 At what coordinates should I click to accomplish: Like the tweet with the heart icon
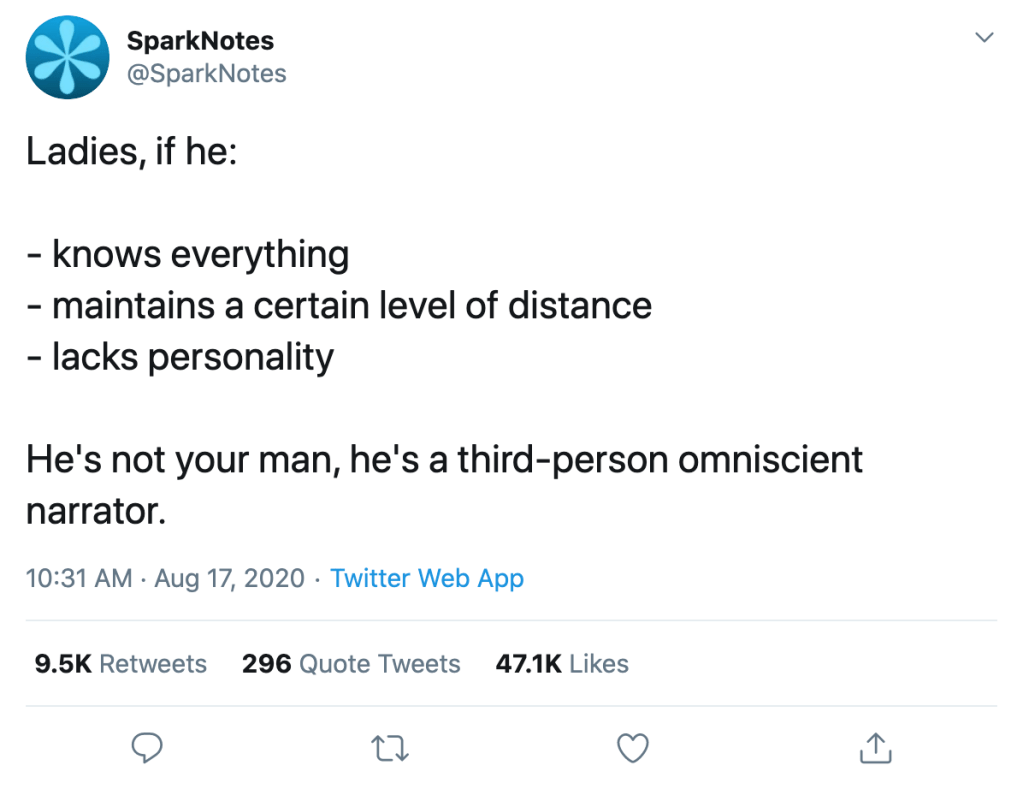(x=632, y=746)
